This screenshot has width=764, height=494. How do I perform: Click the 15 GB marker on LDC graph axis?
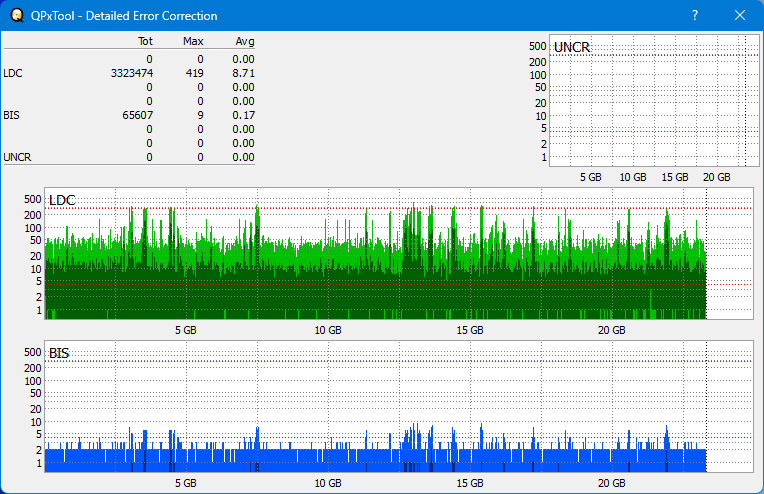[x=470, y=330]
